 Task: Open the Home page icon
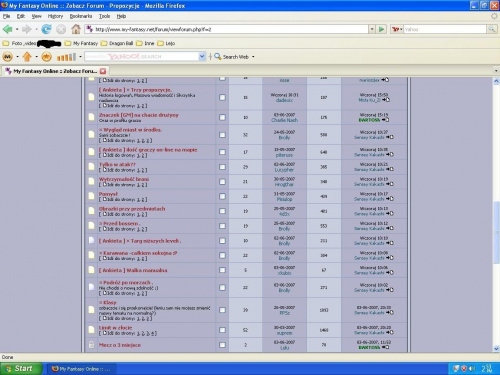[x=76, y=29]
